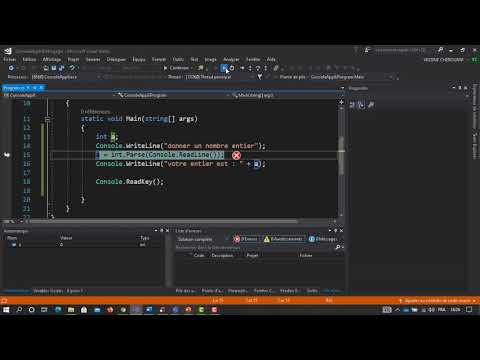Toggle the 0 Erreurs filter
The height and width of the screenshot is (360, 480).
coord(245,239)
